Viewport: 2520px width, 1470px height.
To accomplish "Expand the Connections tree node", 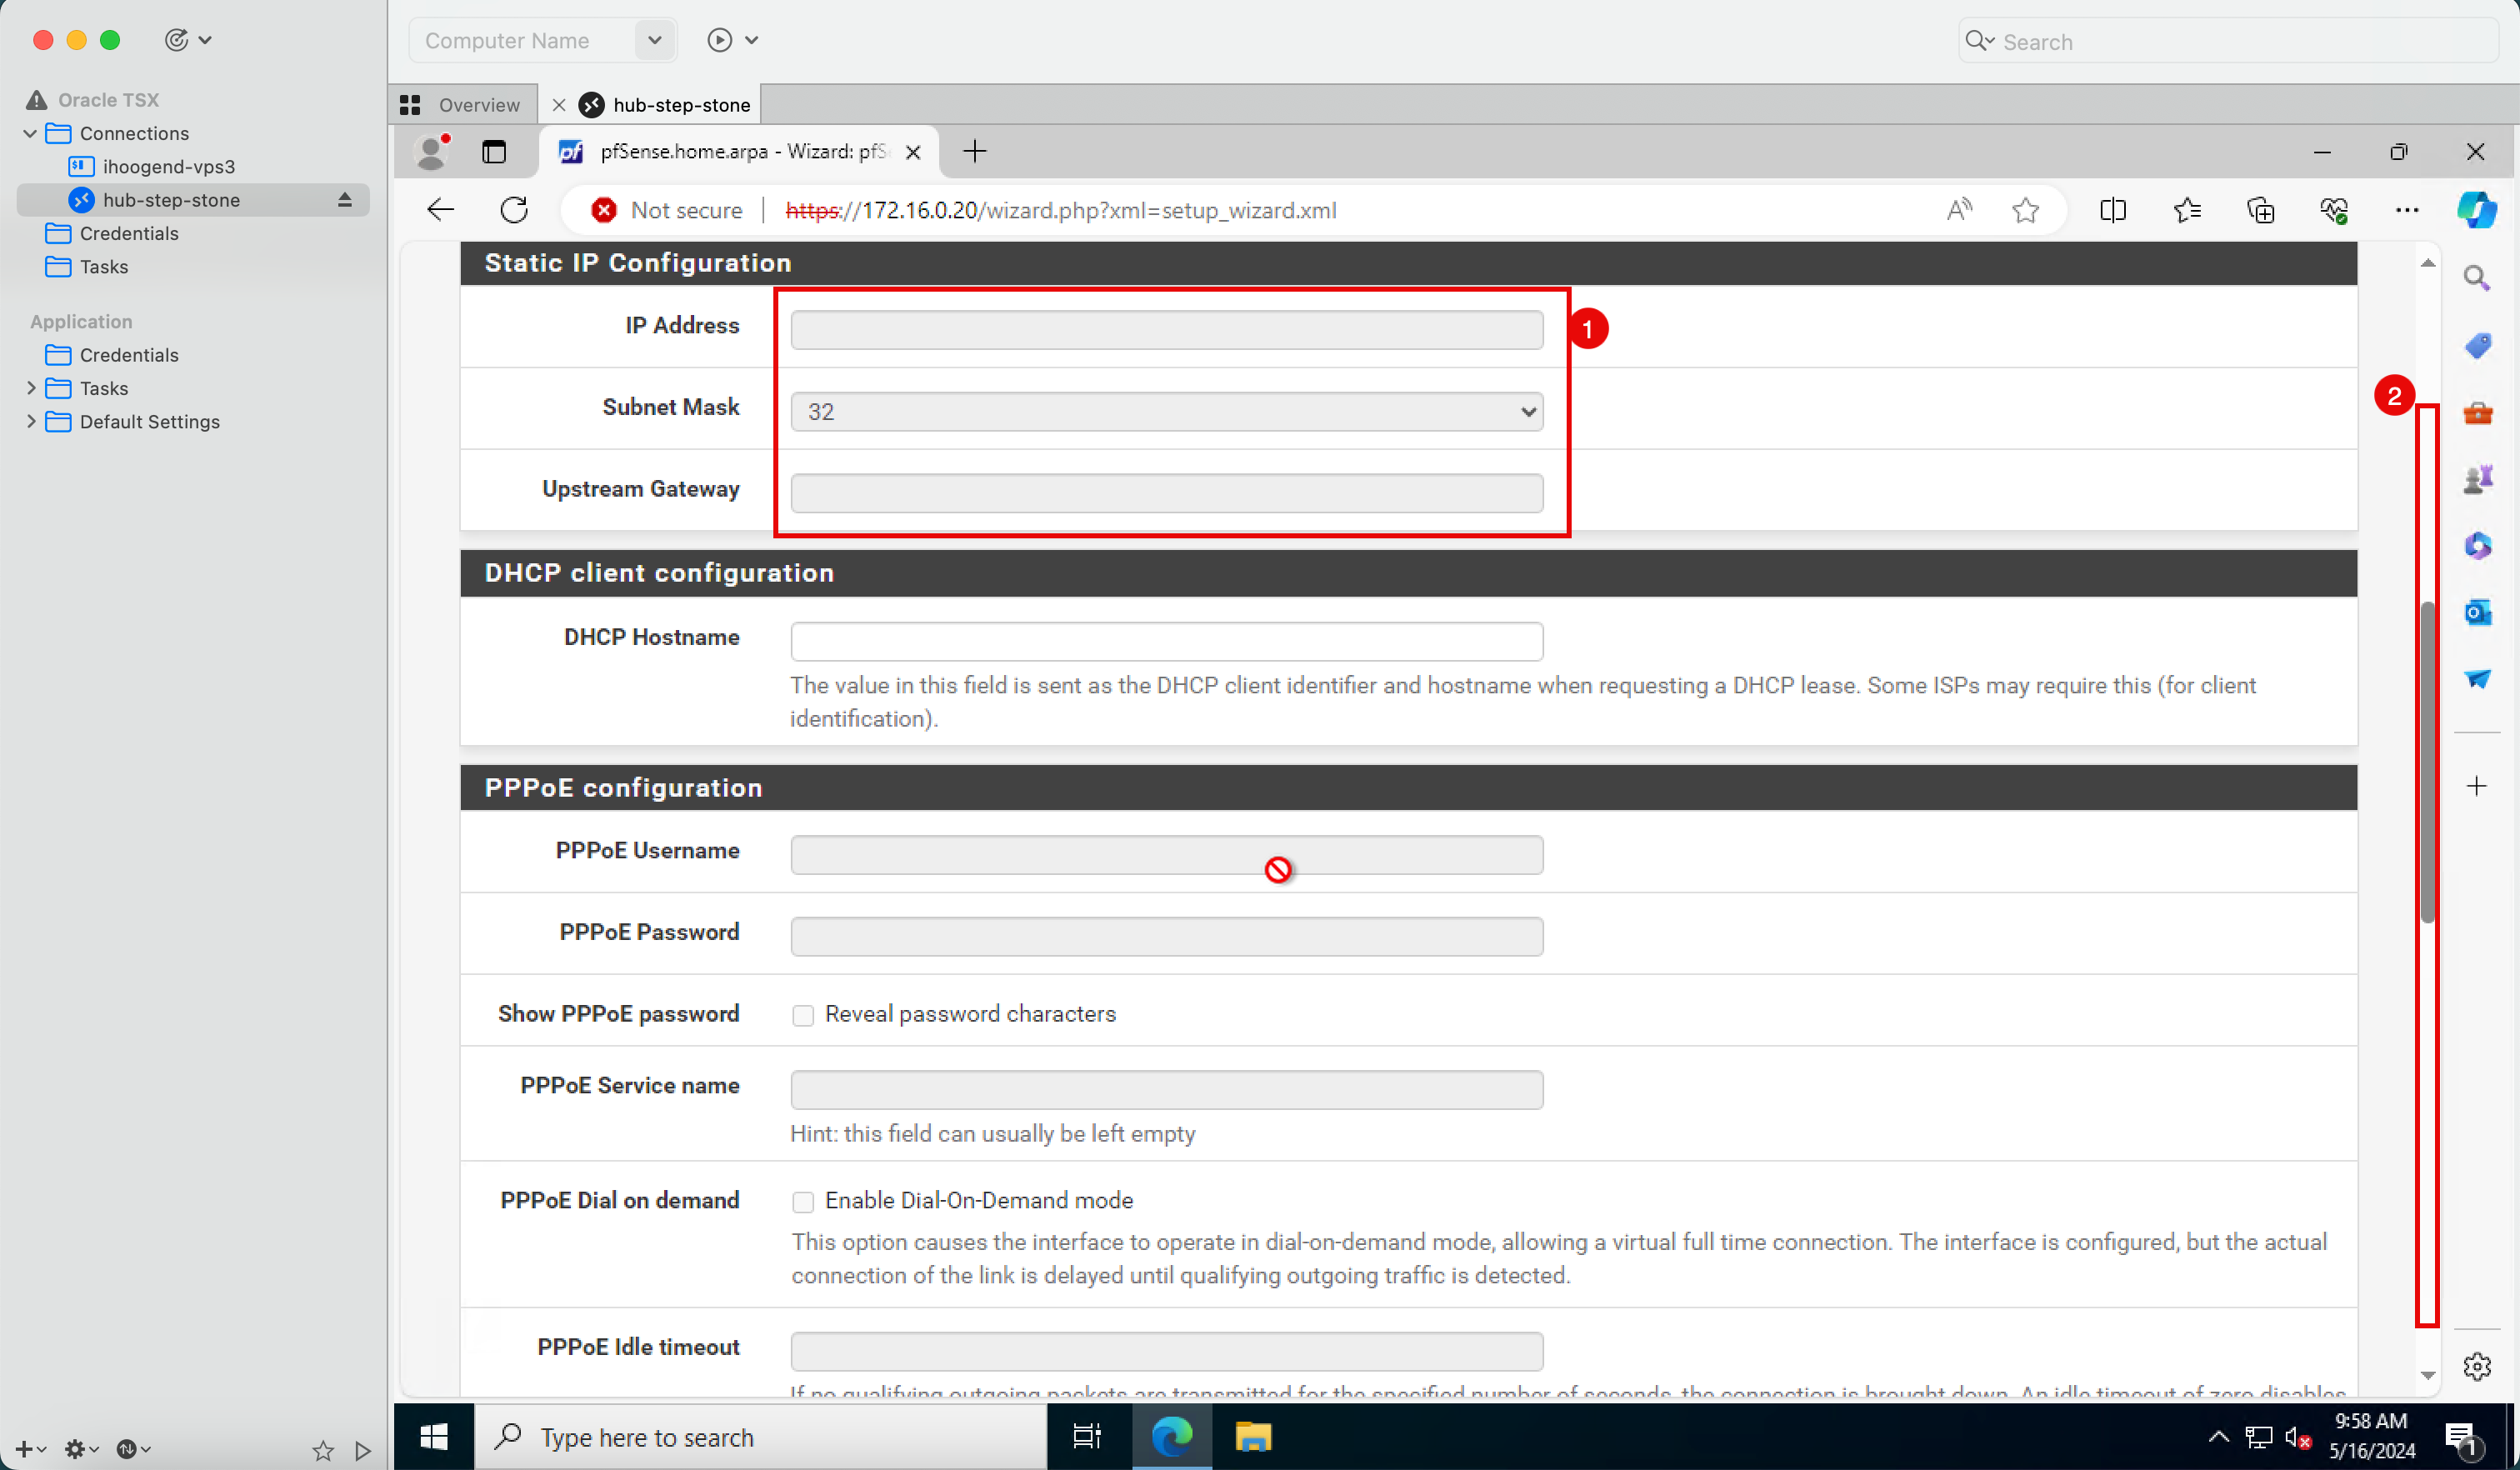I will [x=28, y=133].
